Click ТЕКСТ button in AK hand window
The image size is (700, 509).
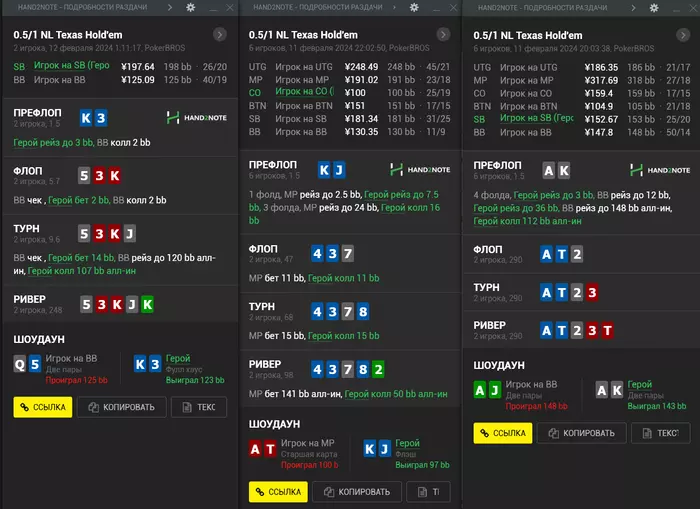(x=661, y=433)
